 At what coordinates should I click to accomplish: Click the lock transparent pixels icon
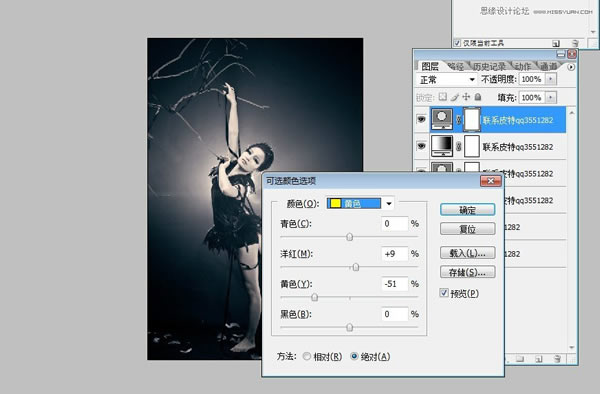pos(443,97)
